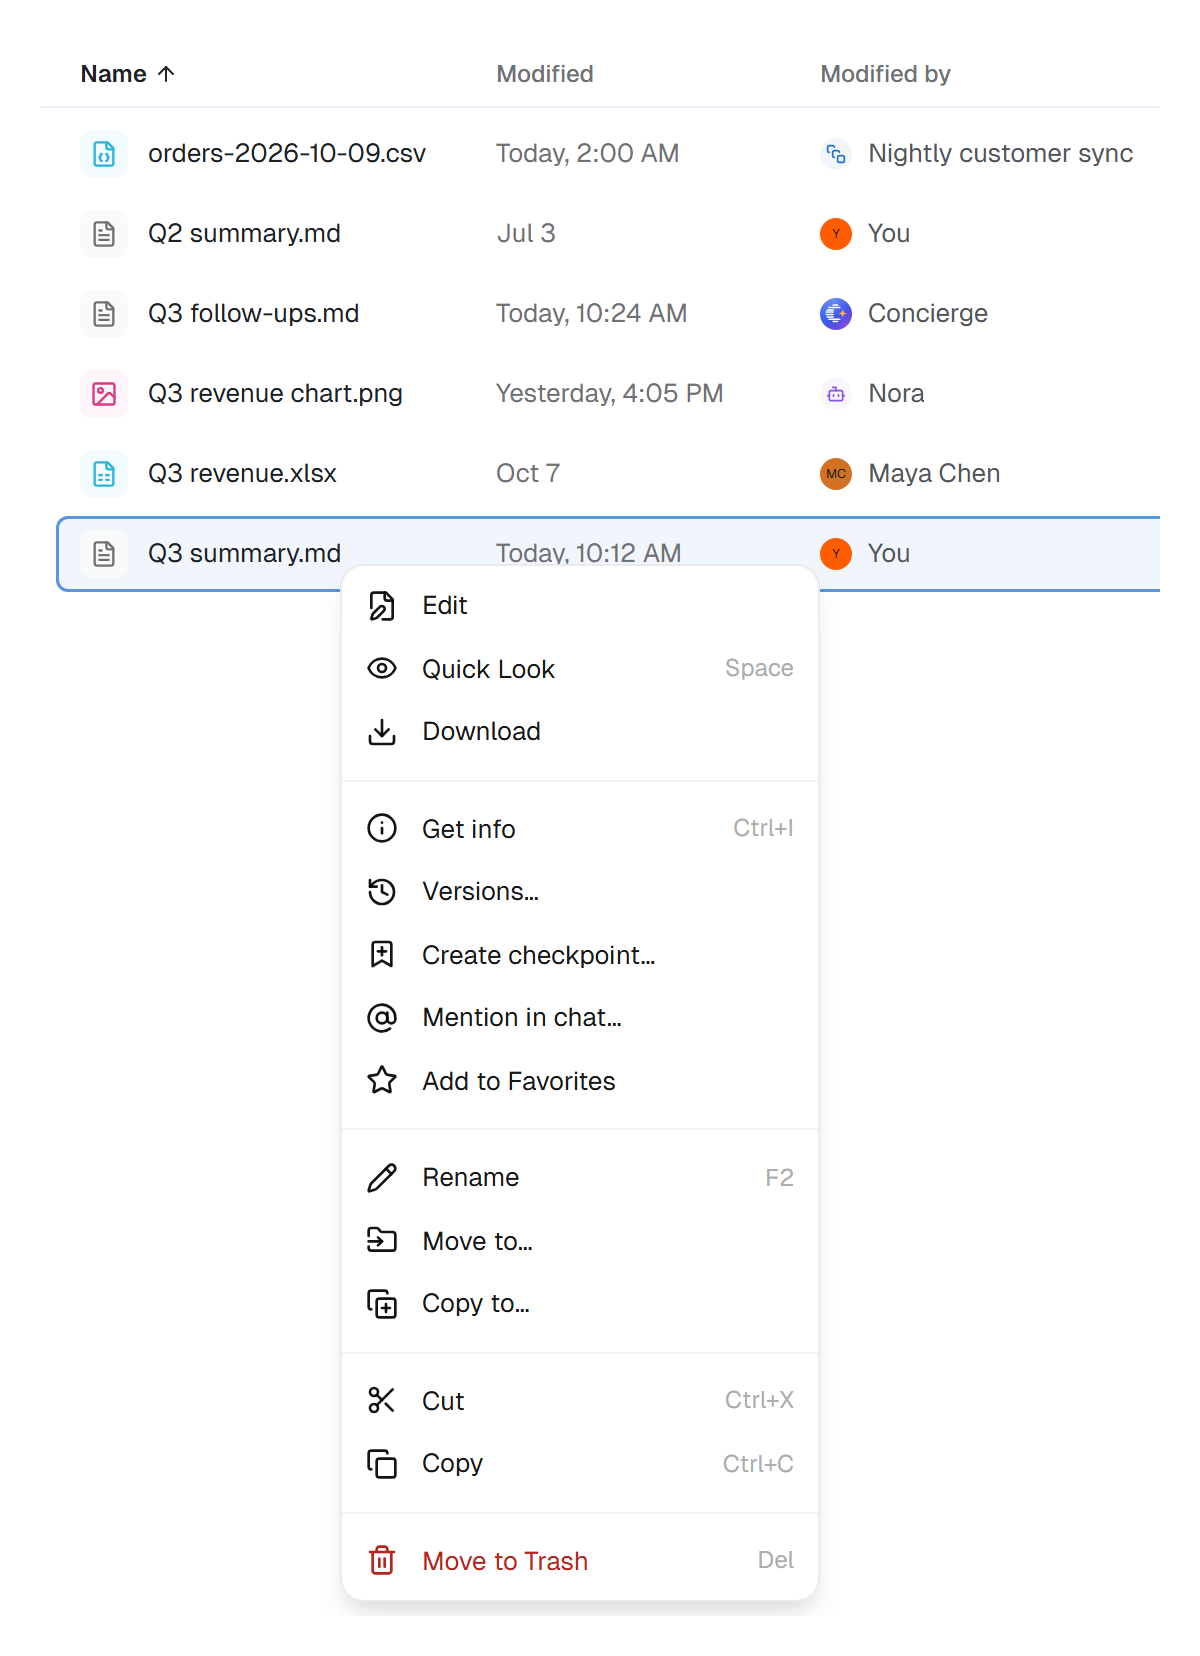
Task: Click the Versions history clock icon
Action: click(x=382, y=892)
